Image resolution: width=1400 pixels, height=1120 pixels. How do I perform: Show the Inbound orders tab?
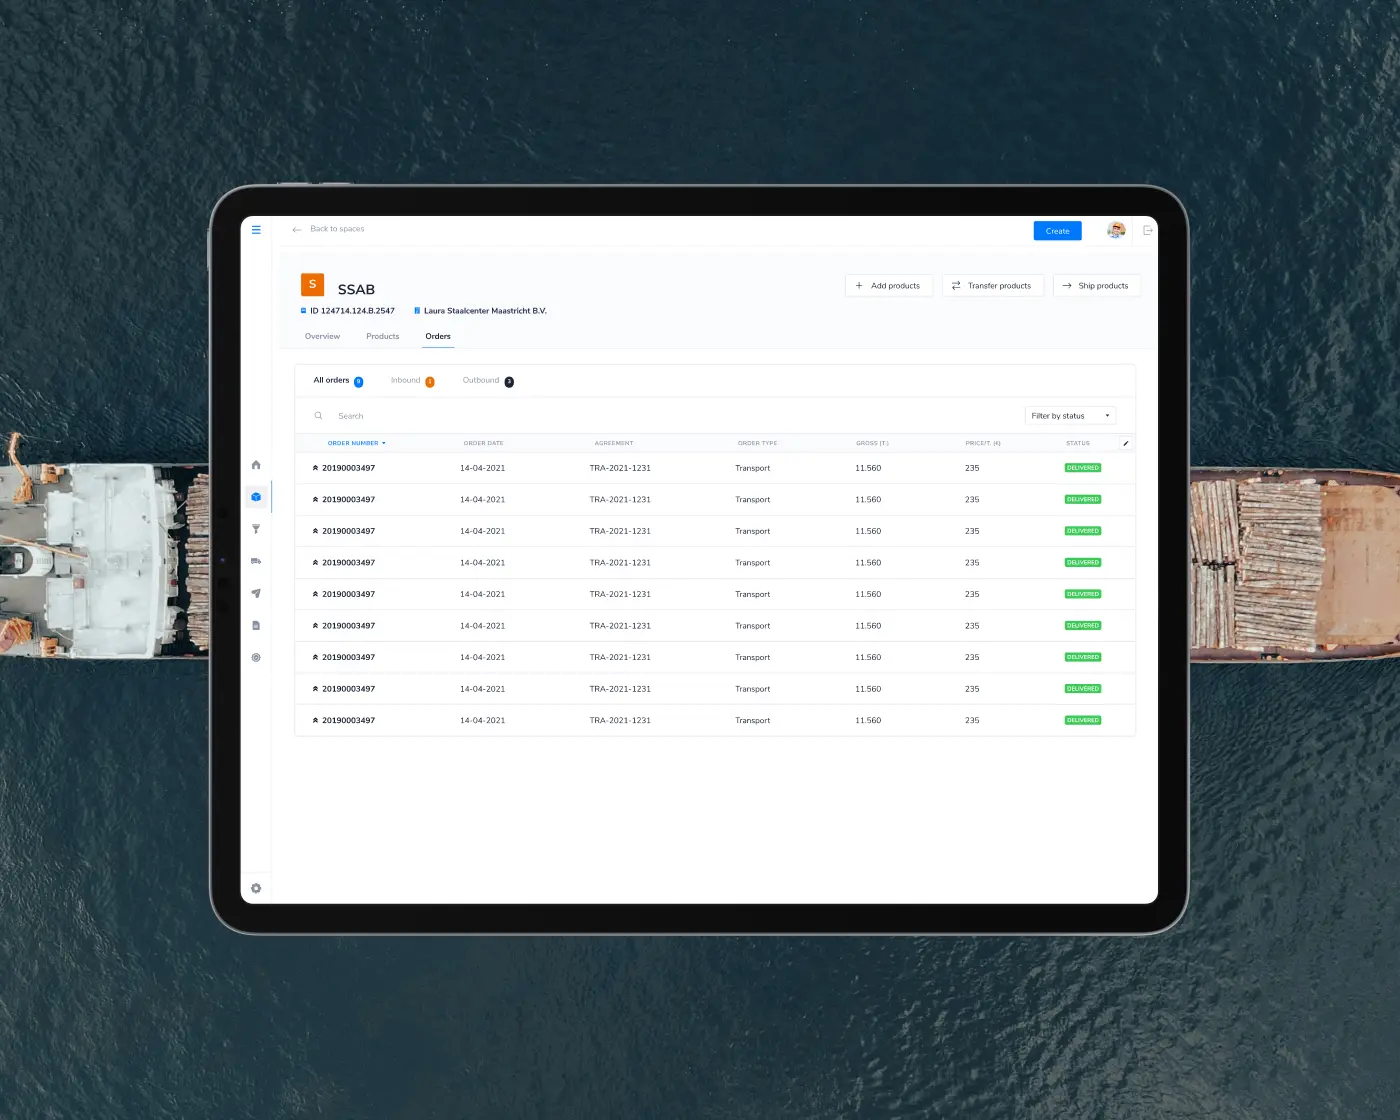(406, 381)
